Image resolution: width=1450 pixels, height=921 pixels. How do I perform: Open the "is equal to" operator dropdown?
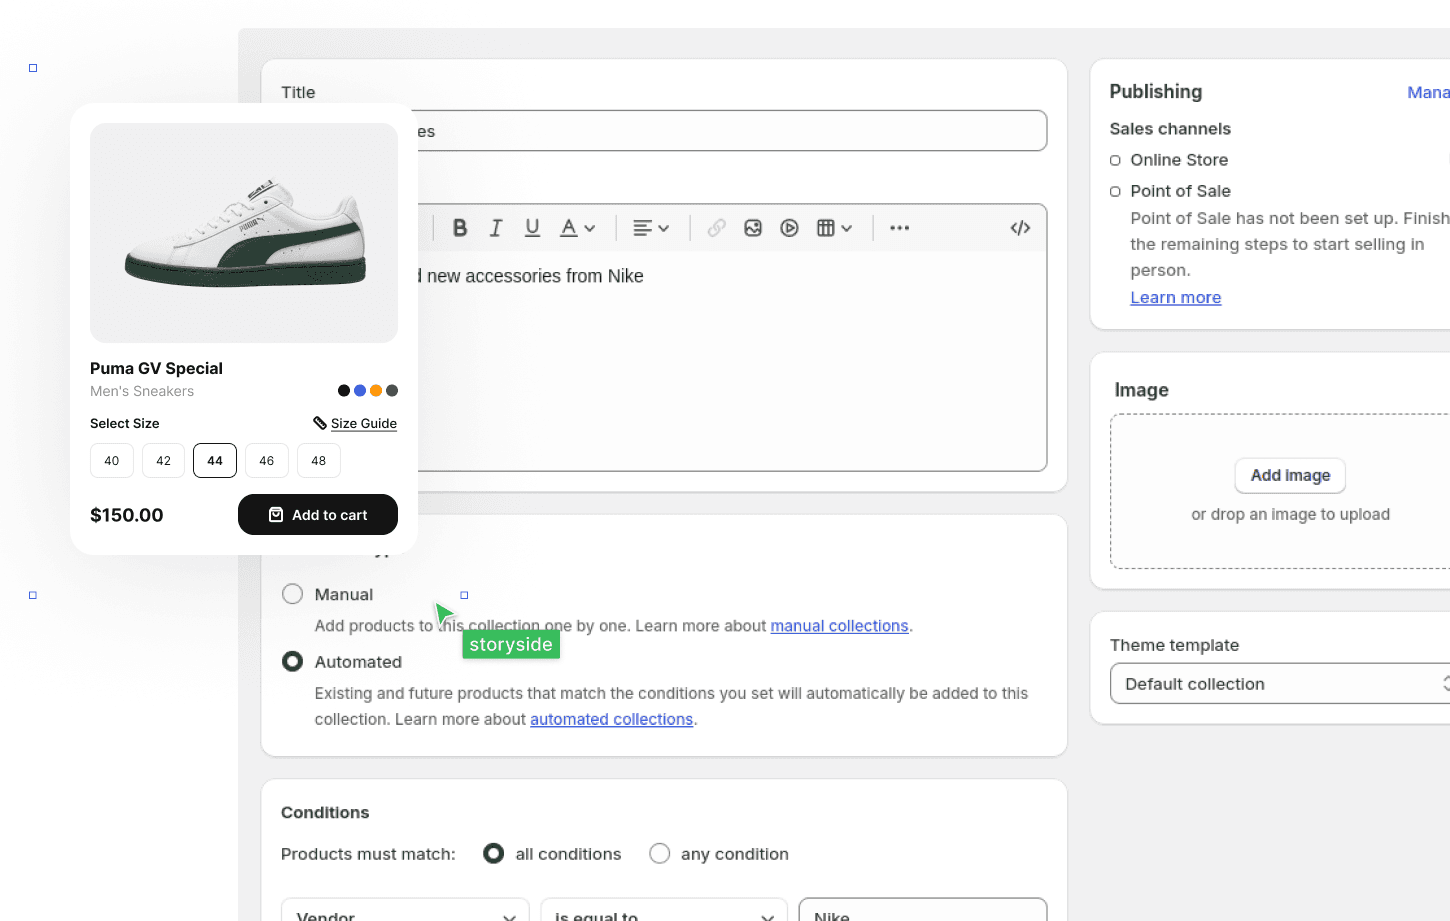tap(664, 910)
